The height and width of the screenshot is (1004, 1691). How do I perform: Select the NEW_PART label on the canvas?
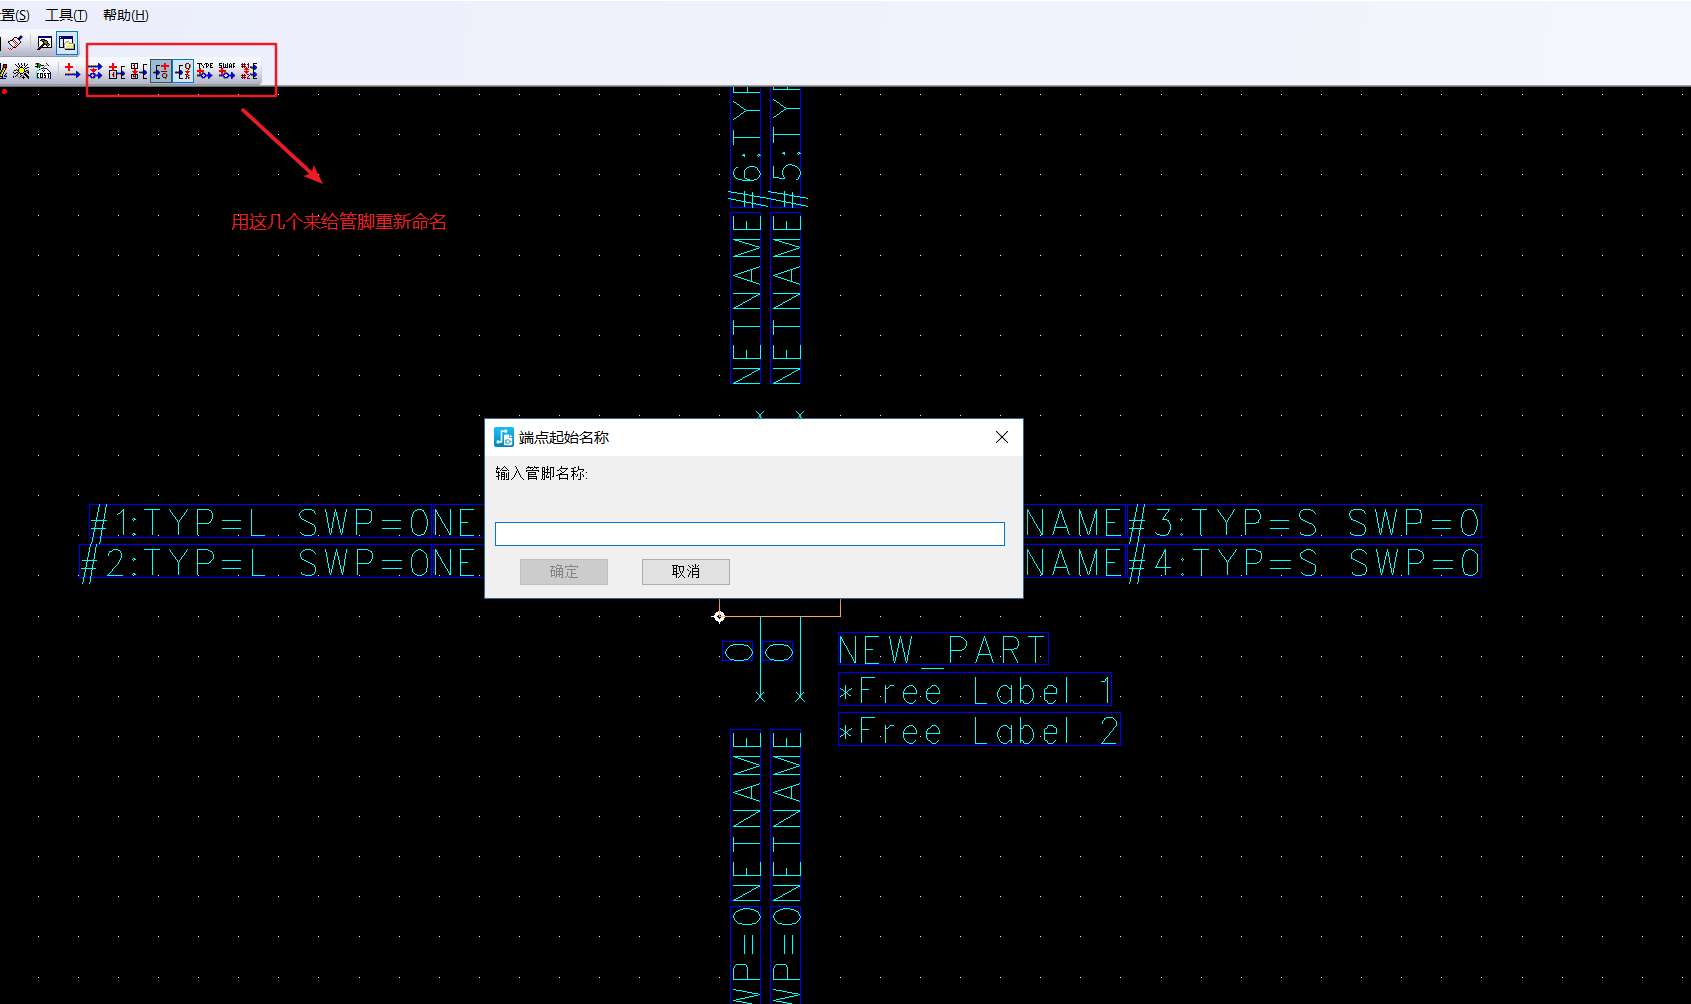tap(941, 649)
